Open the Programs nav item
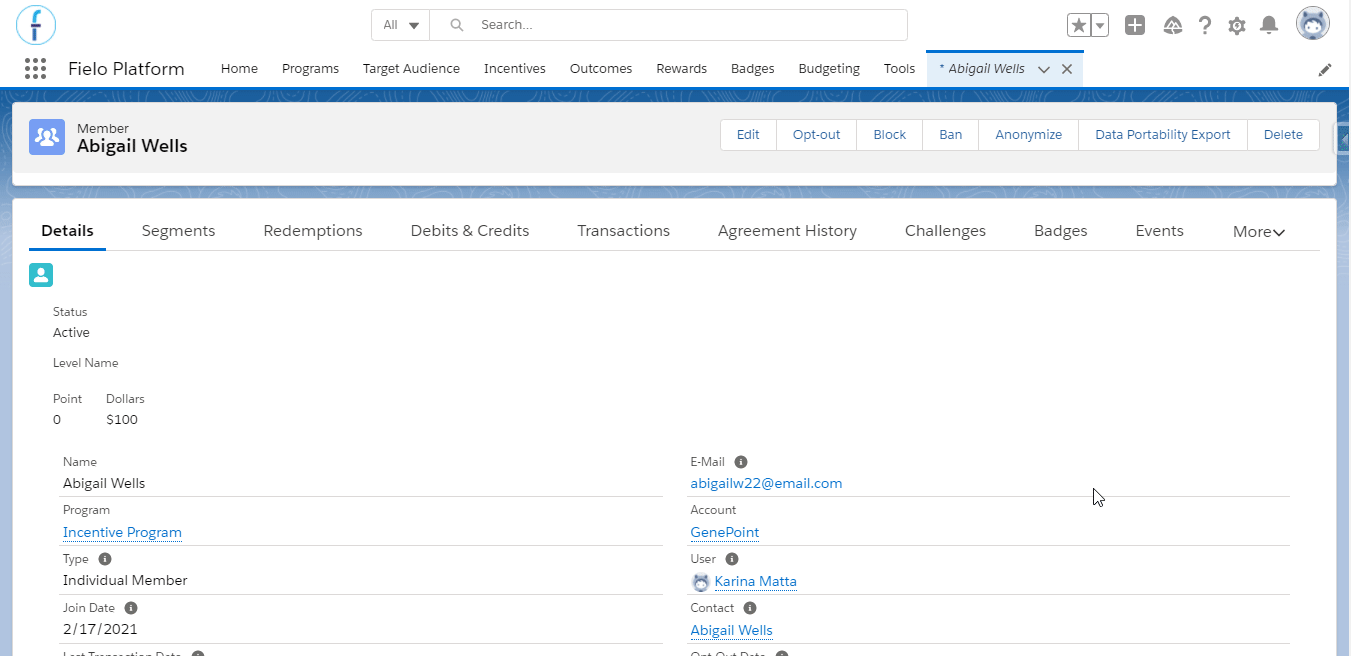The width and height of the screenshot is (1351, 656). [310, 69]
